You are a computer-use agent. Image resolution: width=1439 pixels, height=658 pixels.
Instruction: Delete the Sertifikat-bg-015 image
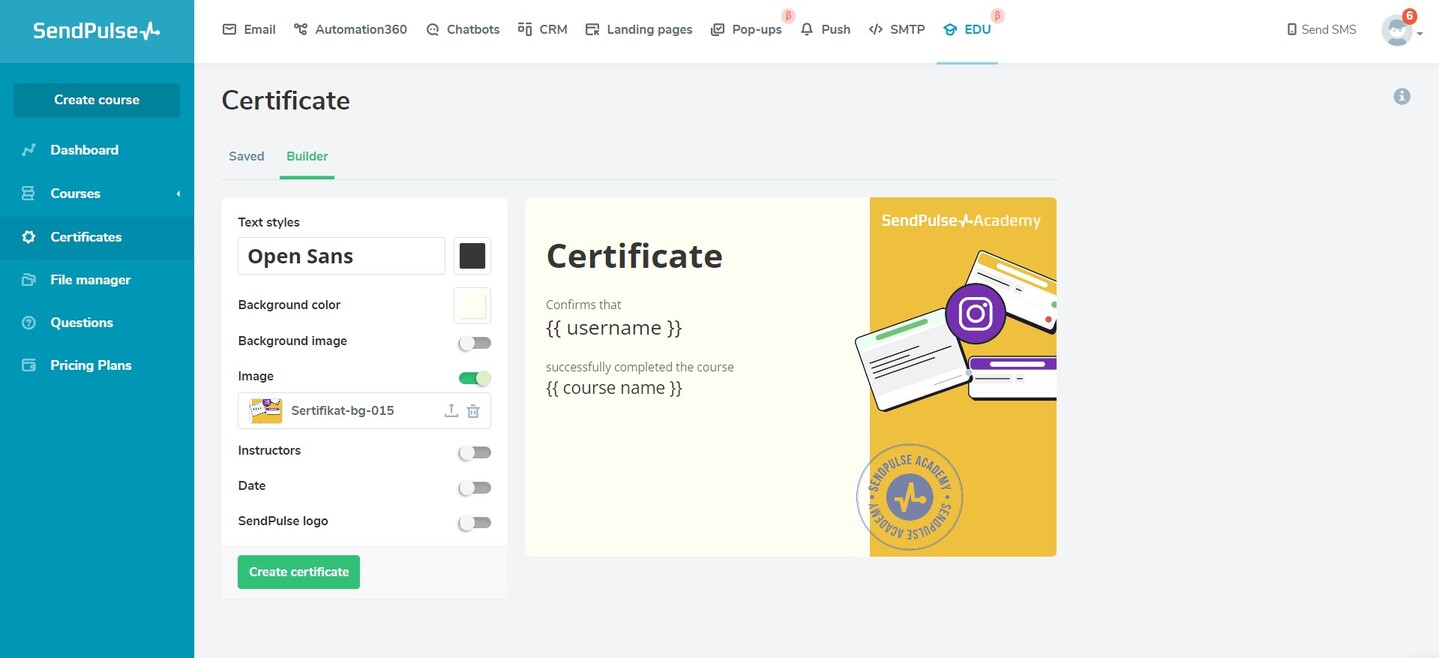click(x=473, y=410)
